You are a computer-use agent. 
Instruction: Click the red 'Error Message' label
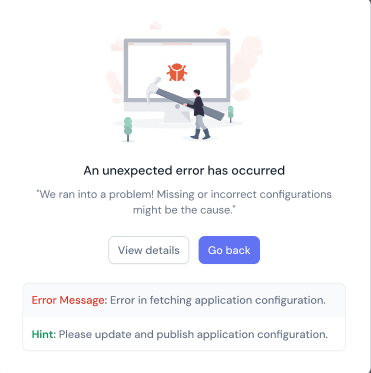(68, 300)
